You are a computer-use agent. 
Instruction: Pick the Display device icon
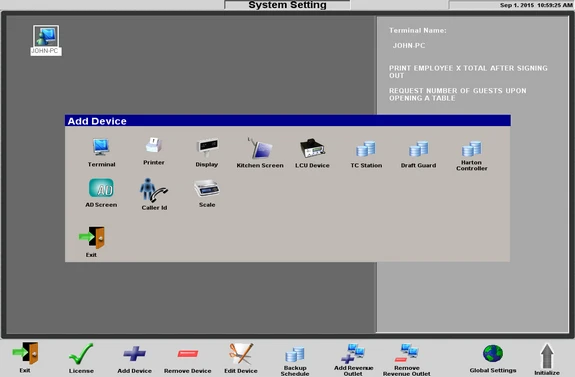pos(207,153)
